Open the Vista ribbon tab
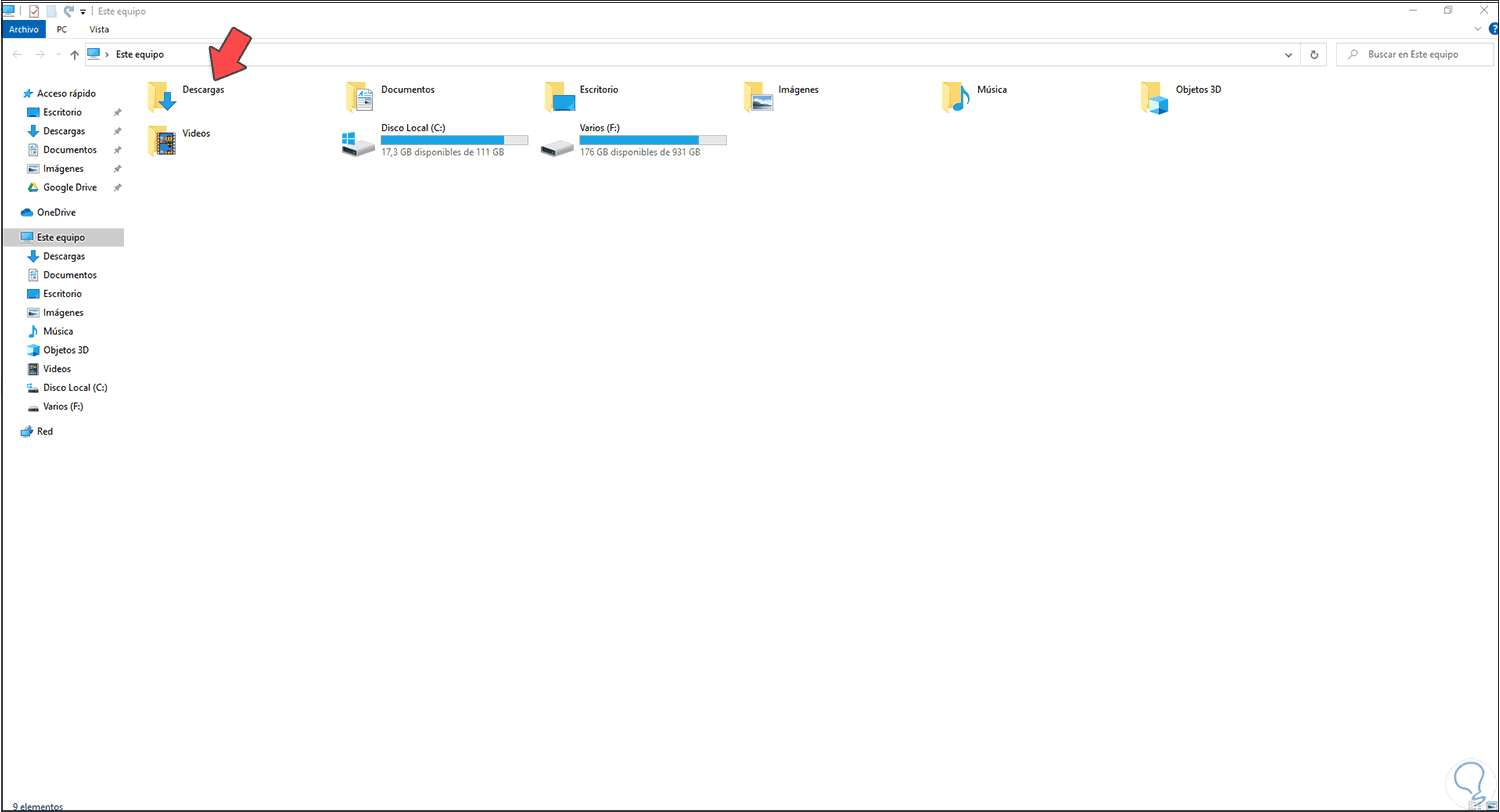Viewport: 1500px width, 812px height. point(99,30)
